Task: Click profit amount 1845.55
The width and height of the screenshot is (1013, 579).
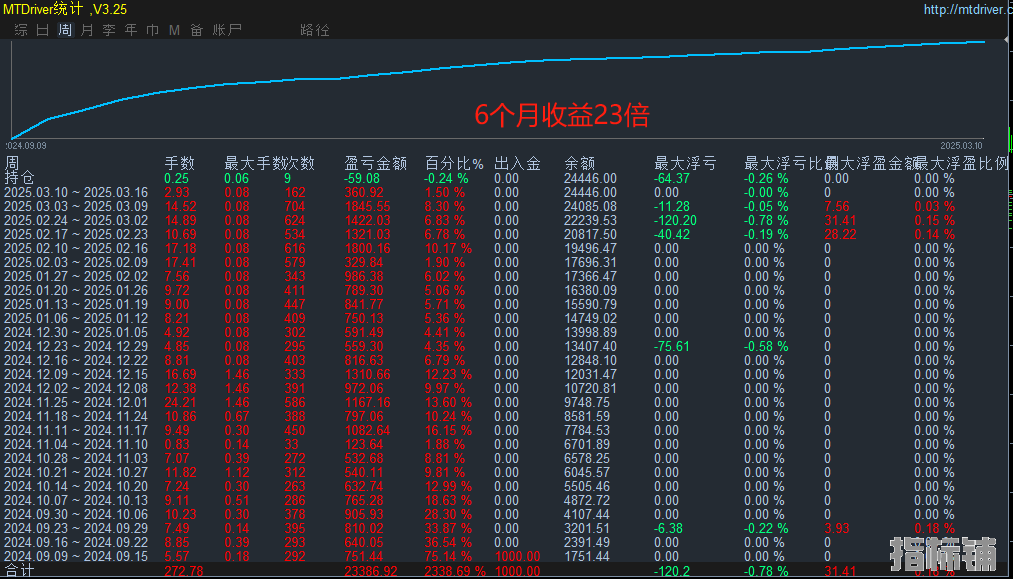Action: [368, 207]
